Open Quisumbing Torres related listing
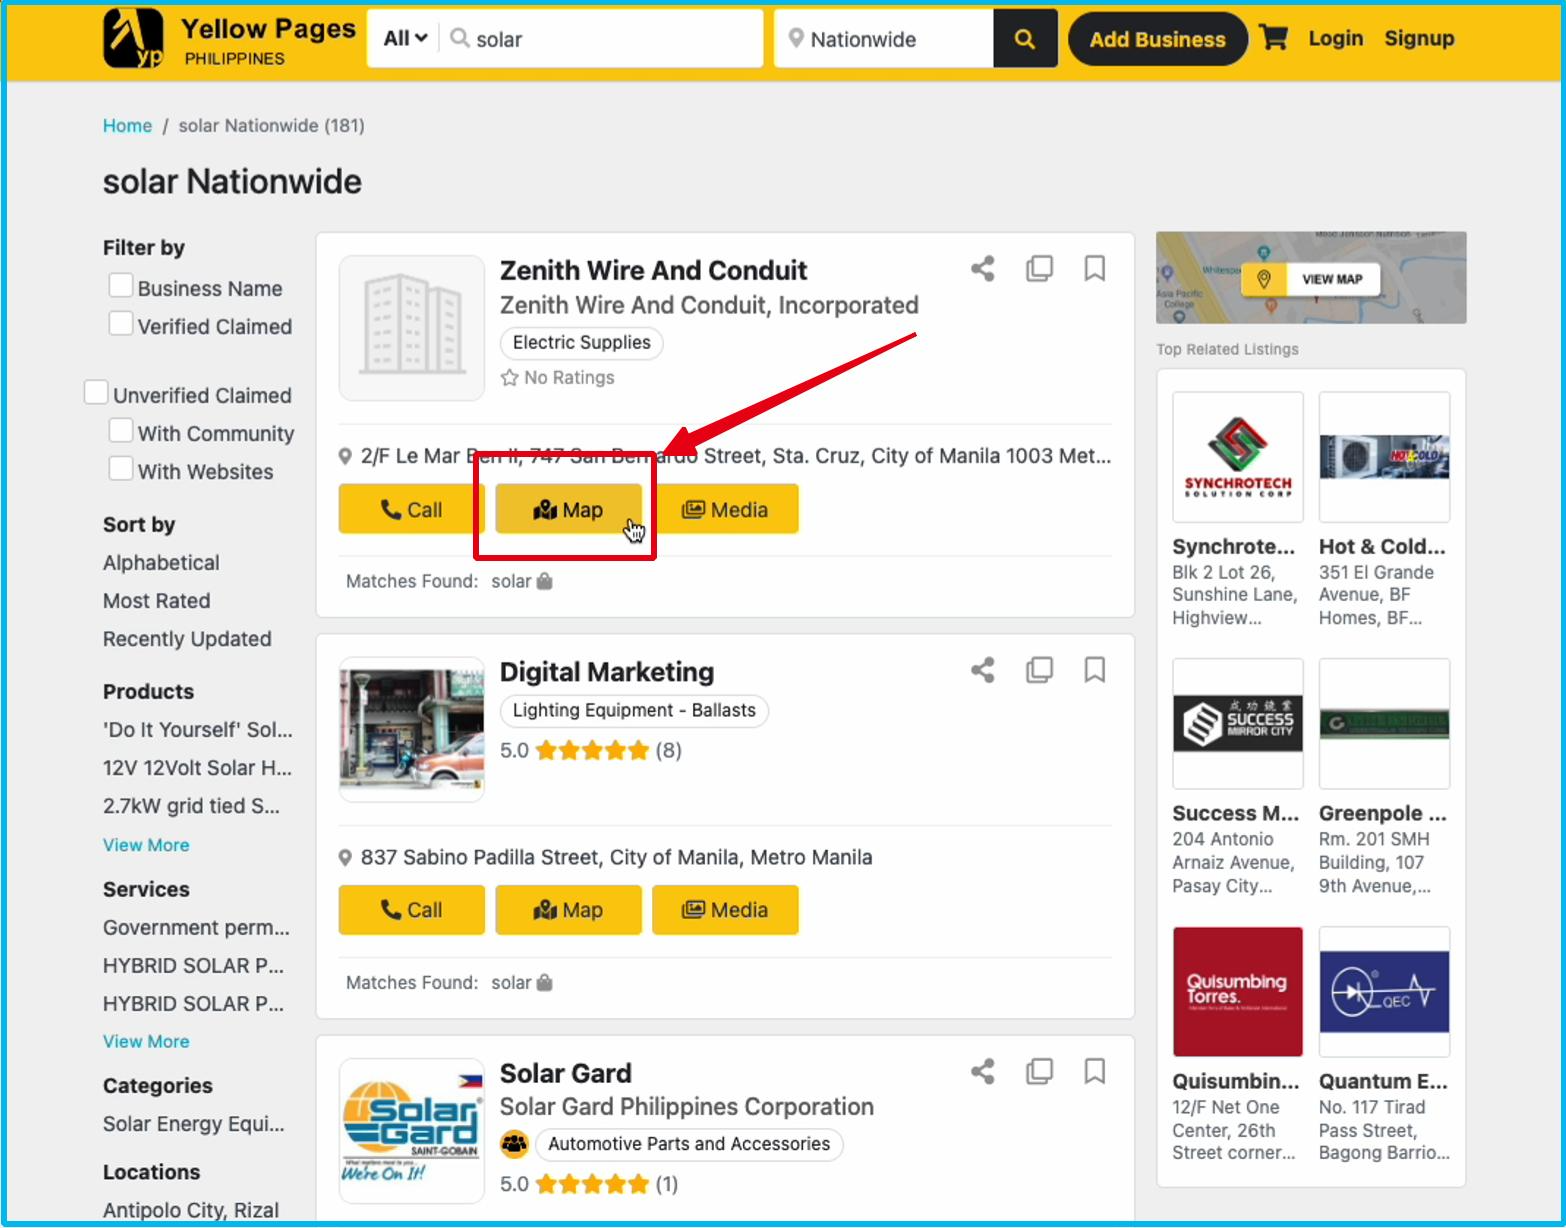Image resolution: width=1566 pixels, height=1228 pixels. click(x=1237, y=1044)
